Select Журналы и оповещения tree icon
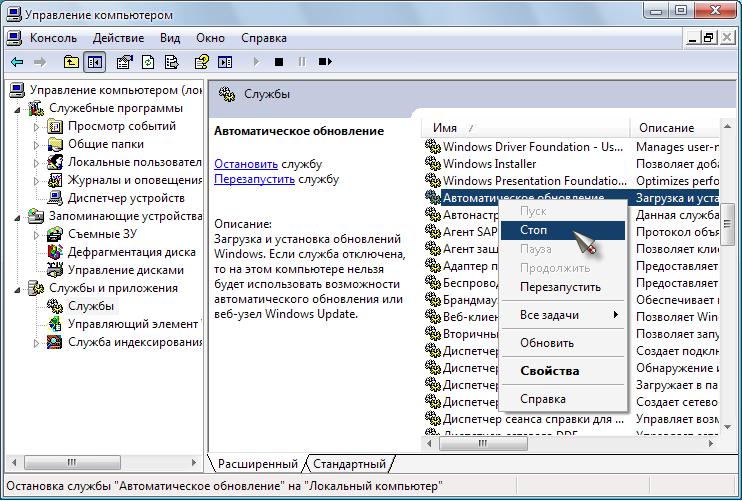Image resolution: width=742 pixels, height=501 pixels. (55, 180)
